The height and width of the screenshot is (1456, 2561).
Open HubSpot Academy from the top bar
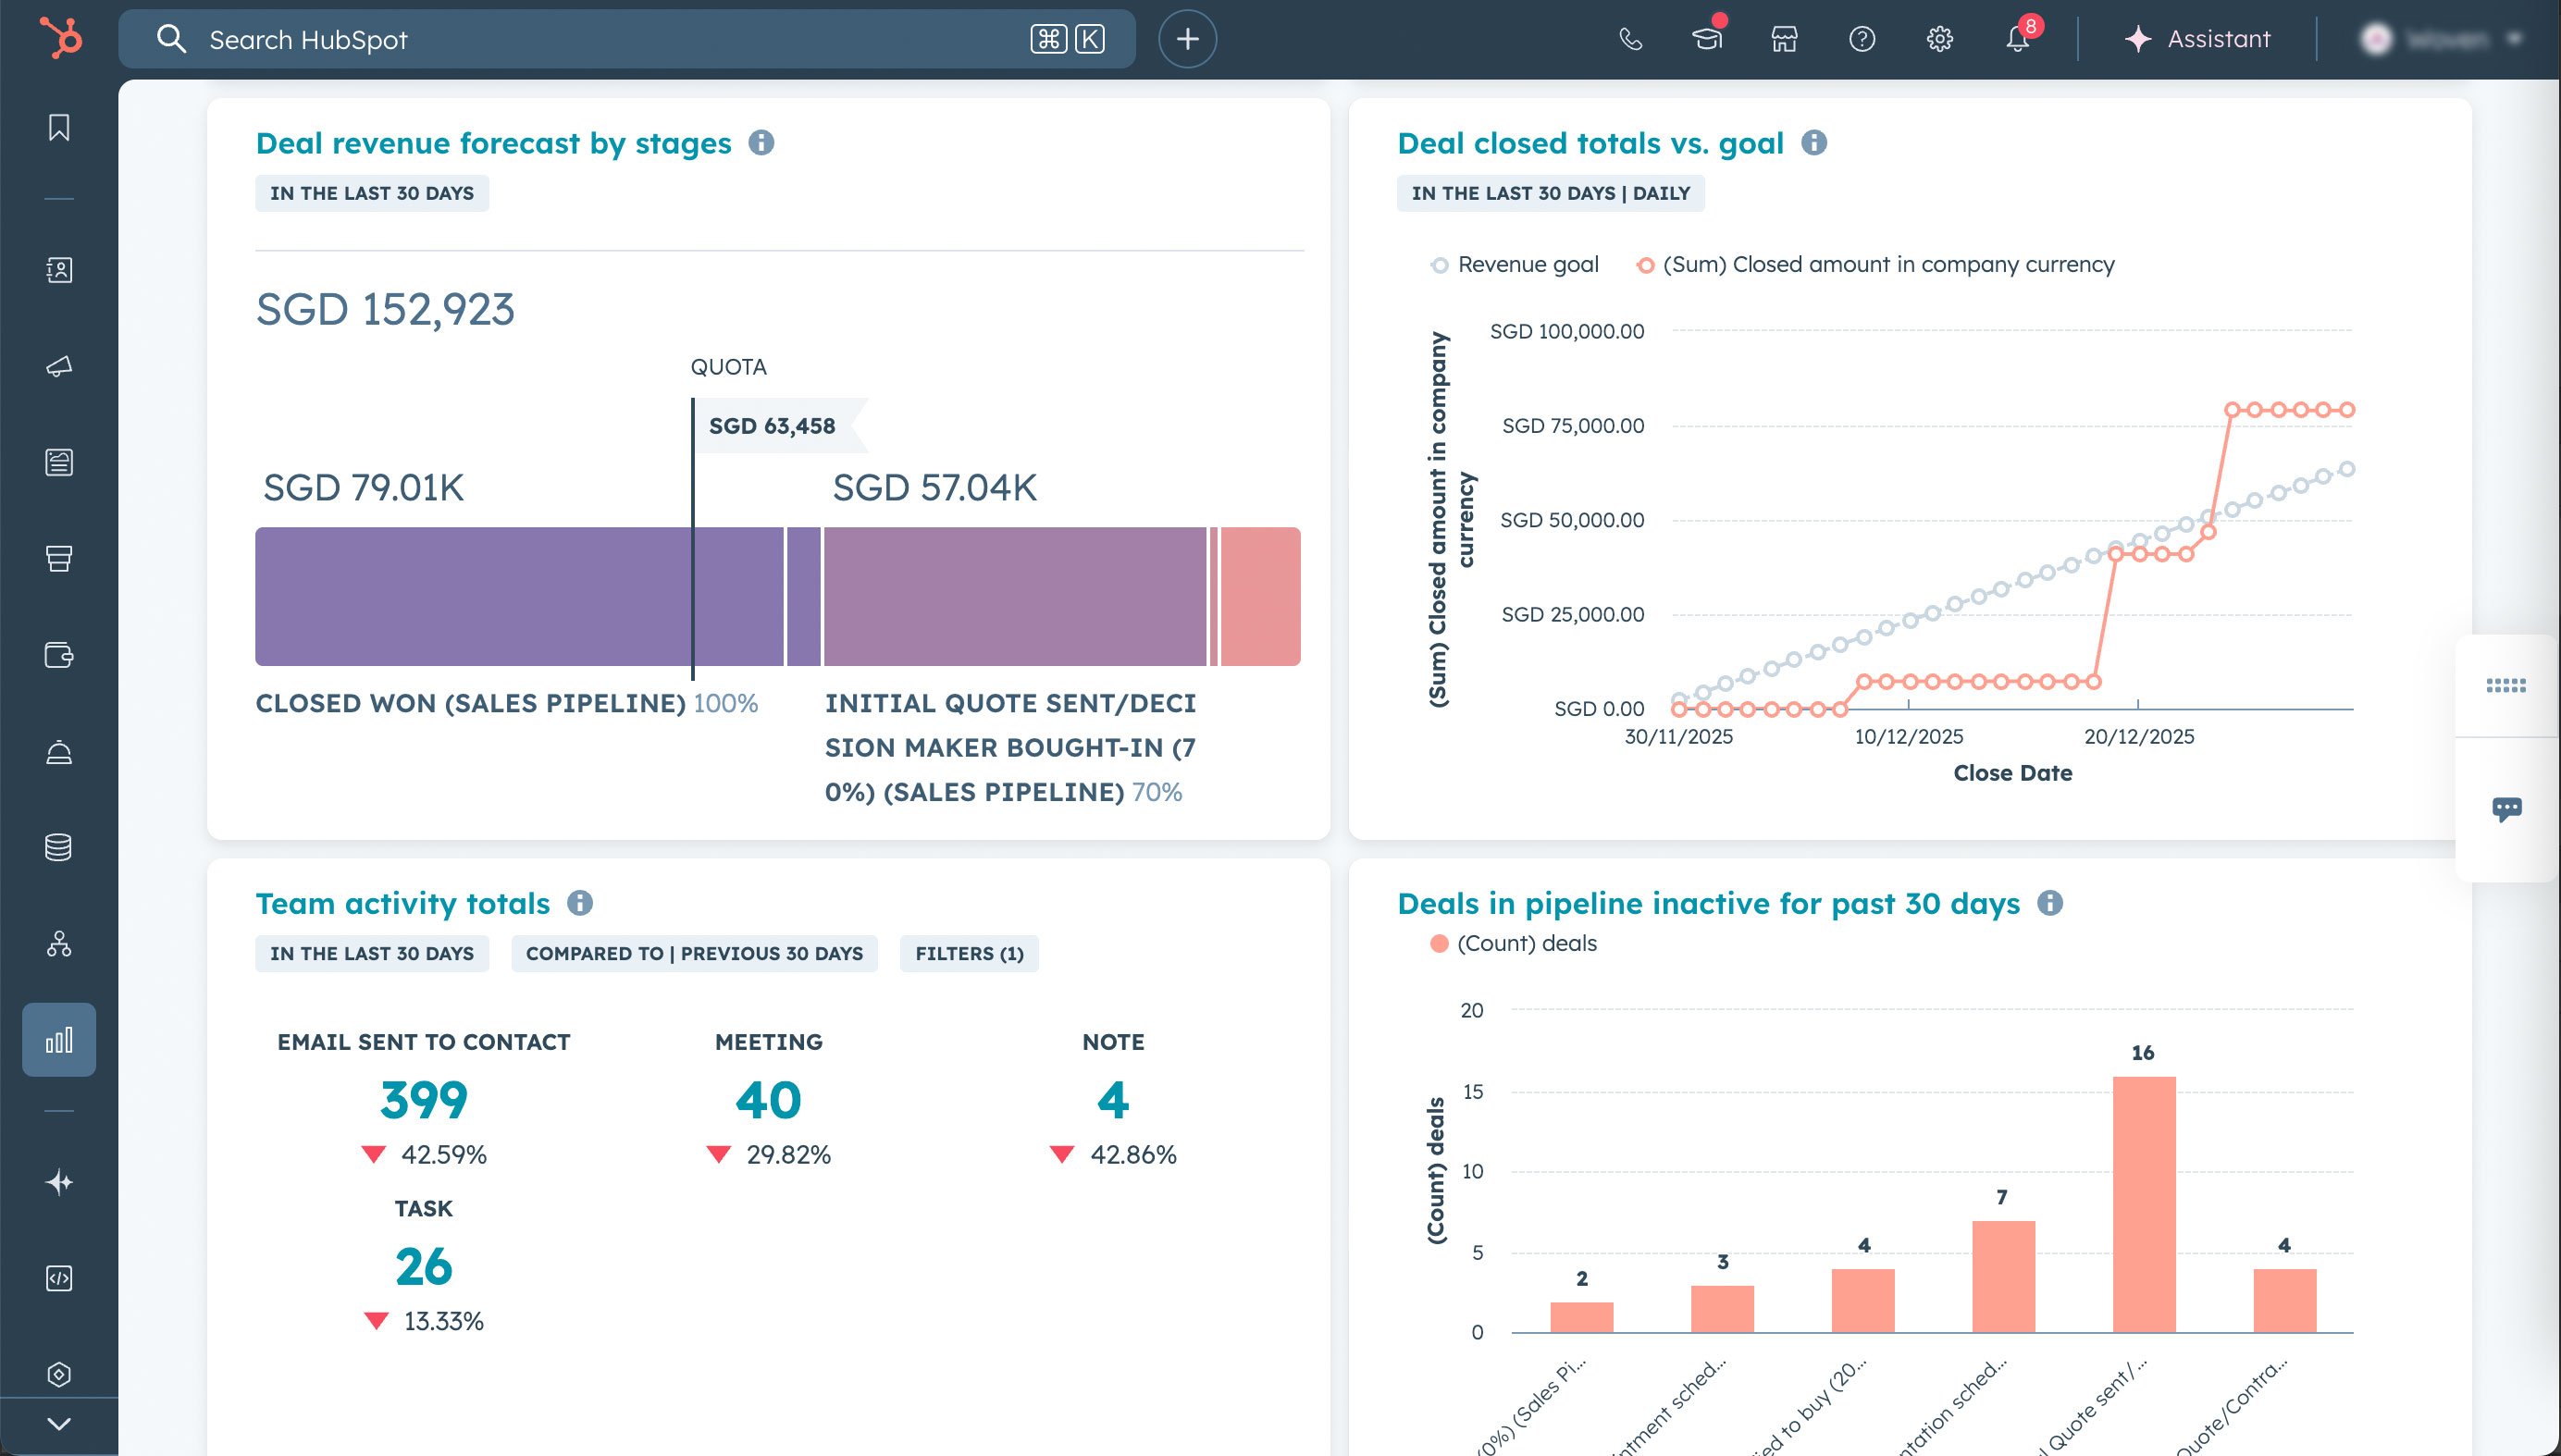[x=1707, y=40]
